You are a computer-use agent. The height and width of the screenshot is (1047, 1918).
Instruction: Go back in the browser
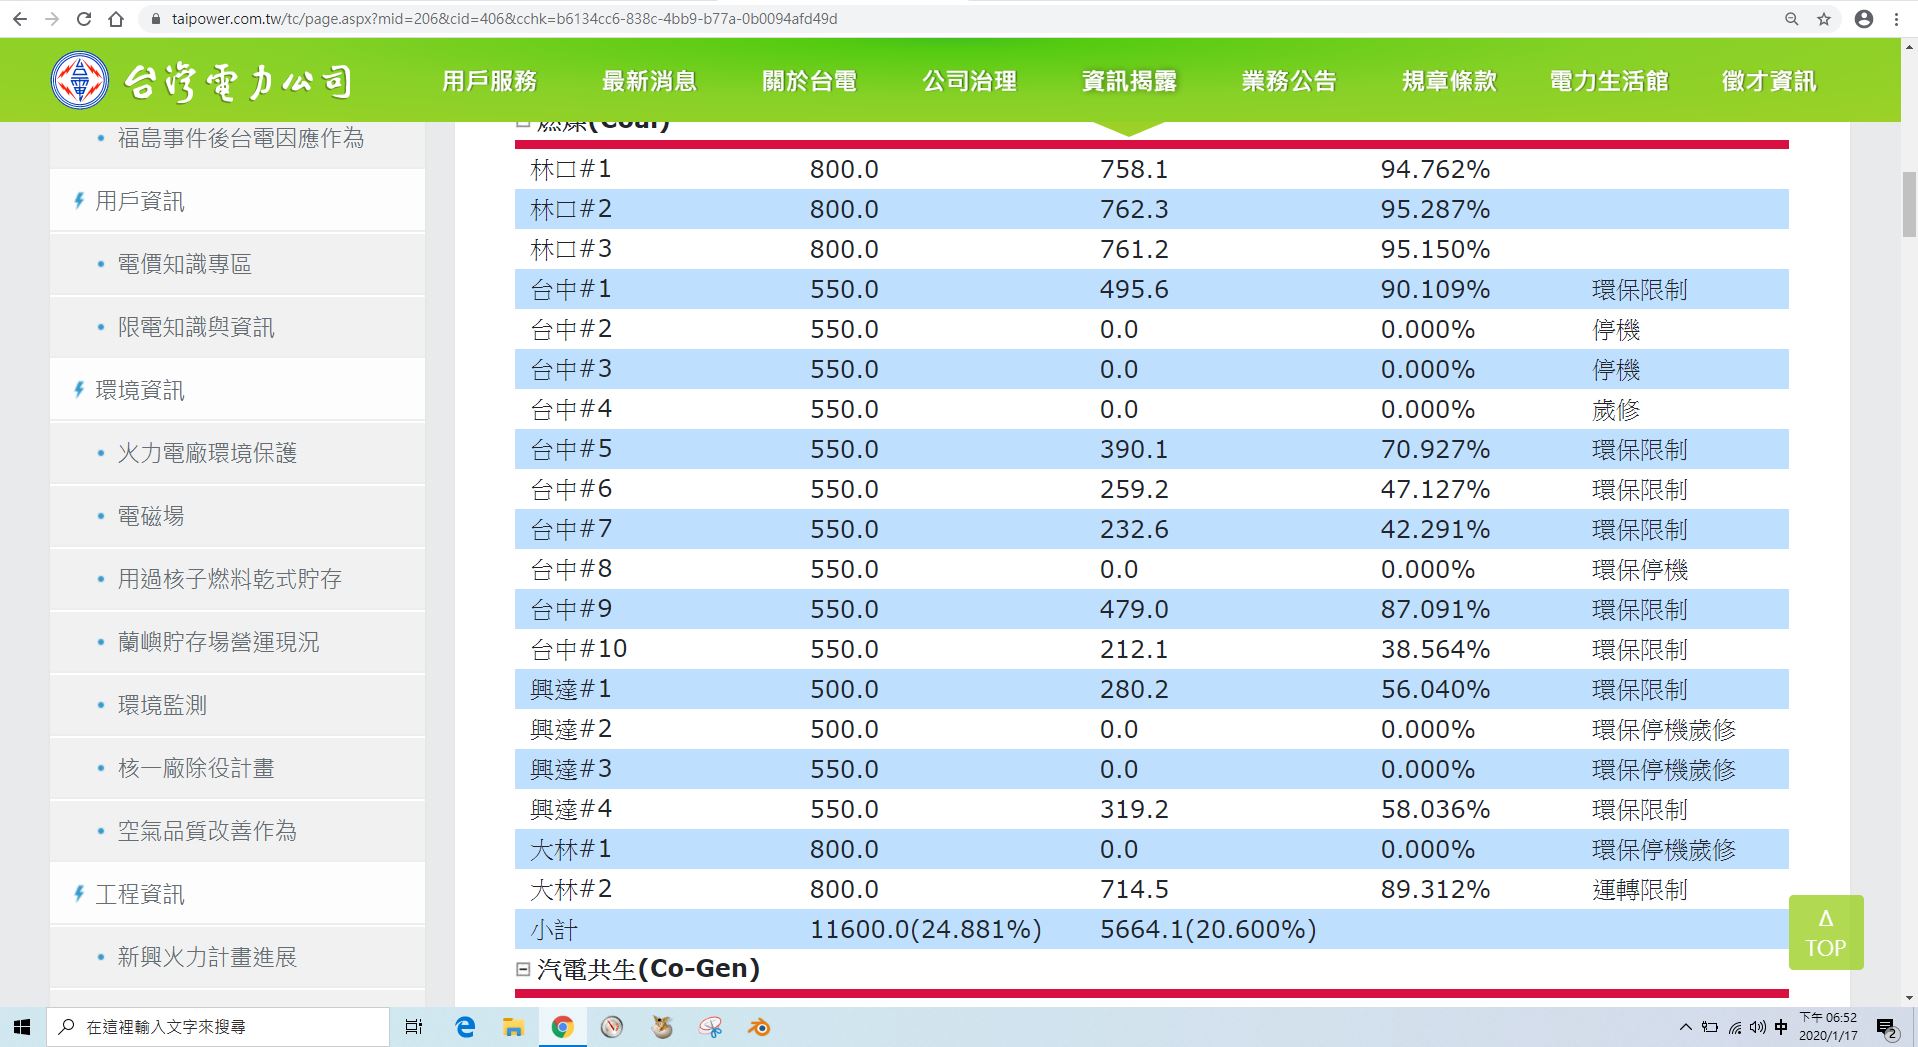[x=21, y=19]
